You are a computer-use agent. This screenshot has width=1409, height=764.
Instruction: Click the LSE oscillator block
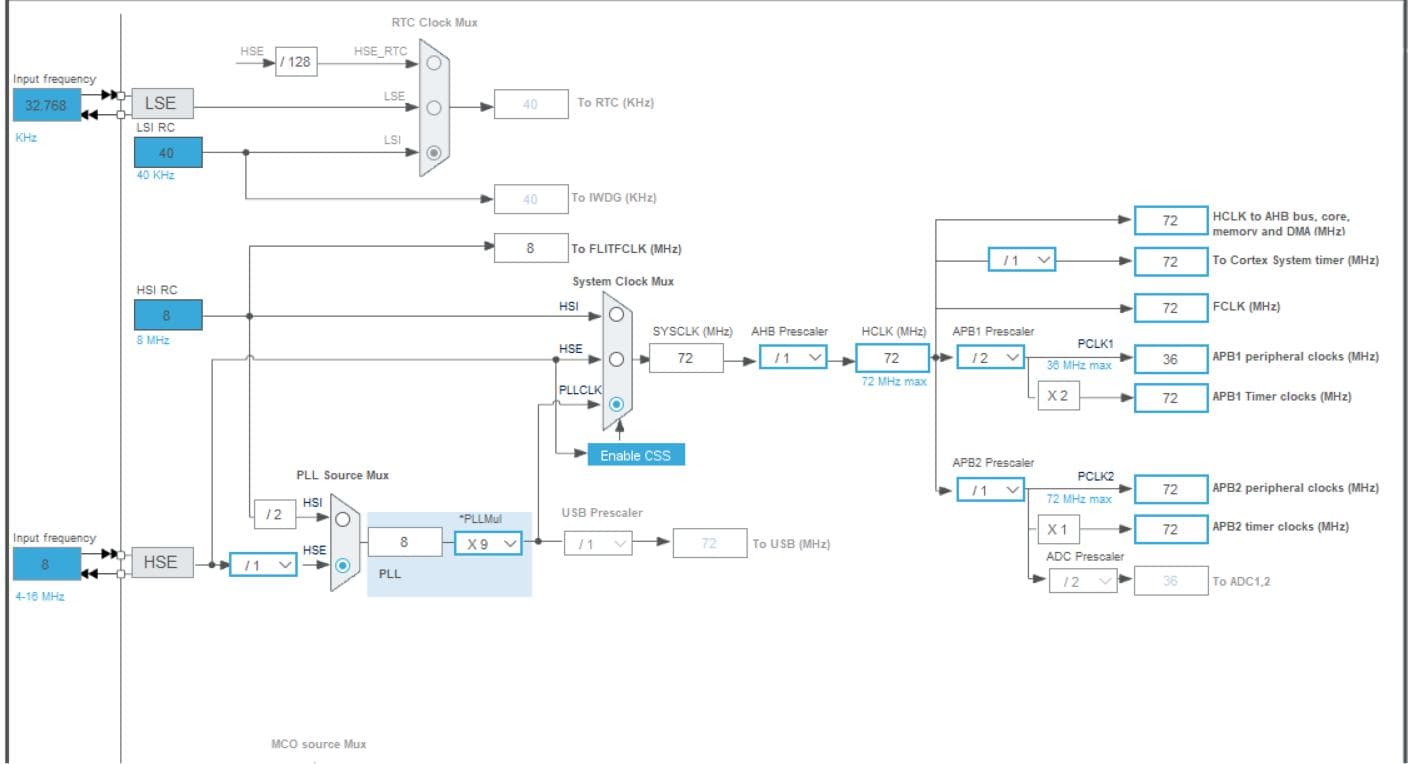[162, 103]
